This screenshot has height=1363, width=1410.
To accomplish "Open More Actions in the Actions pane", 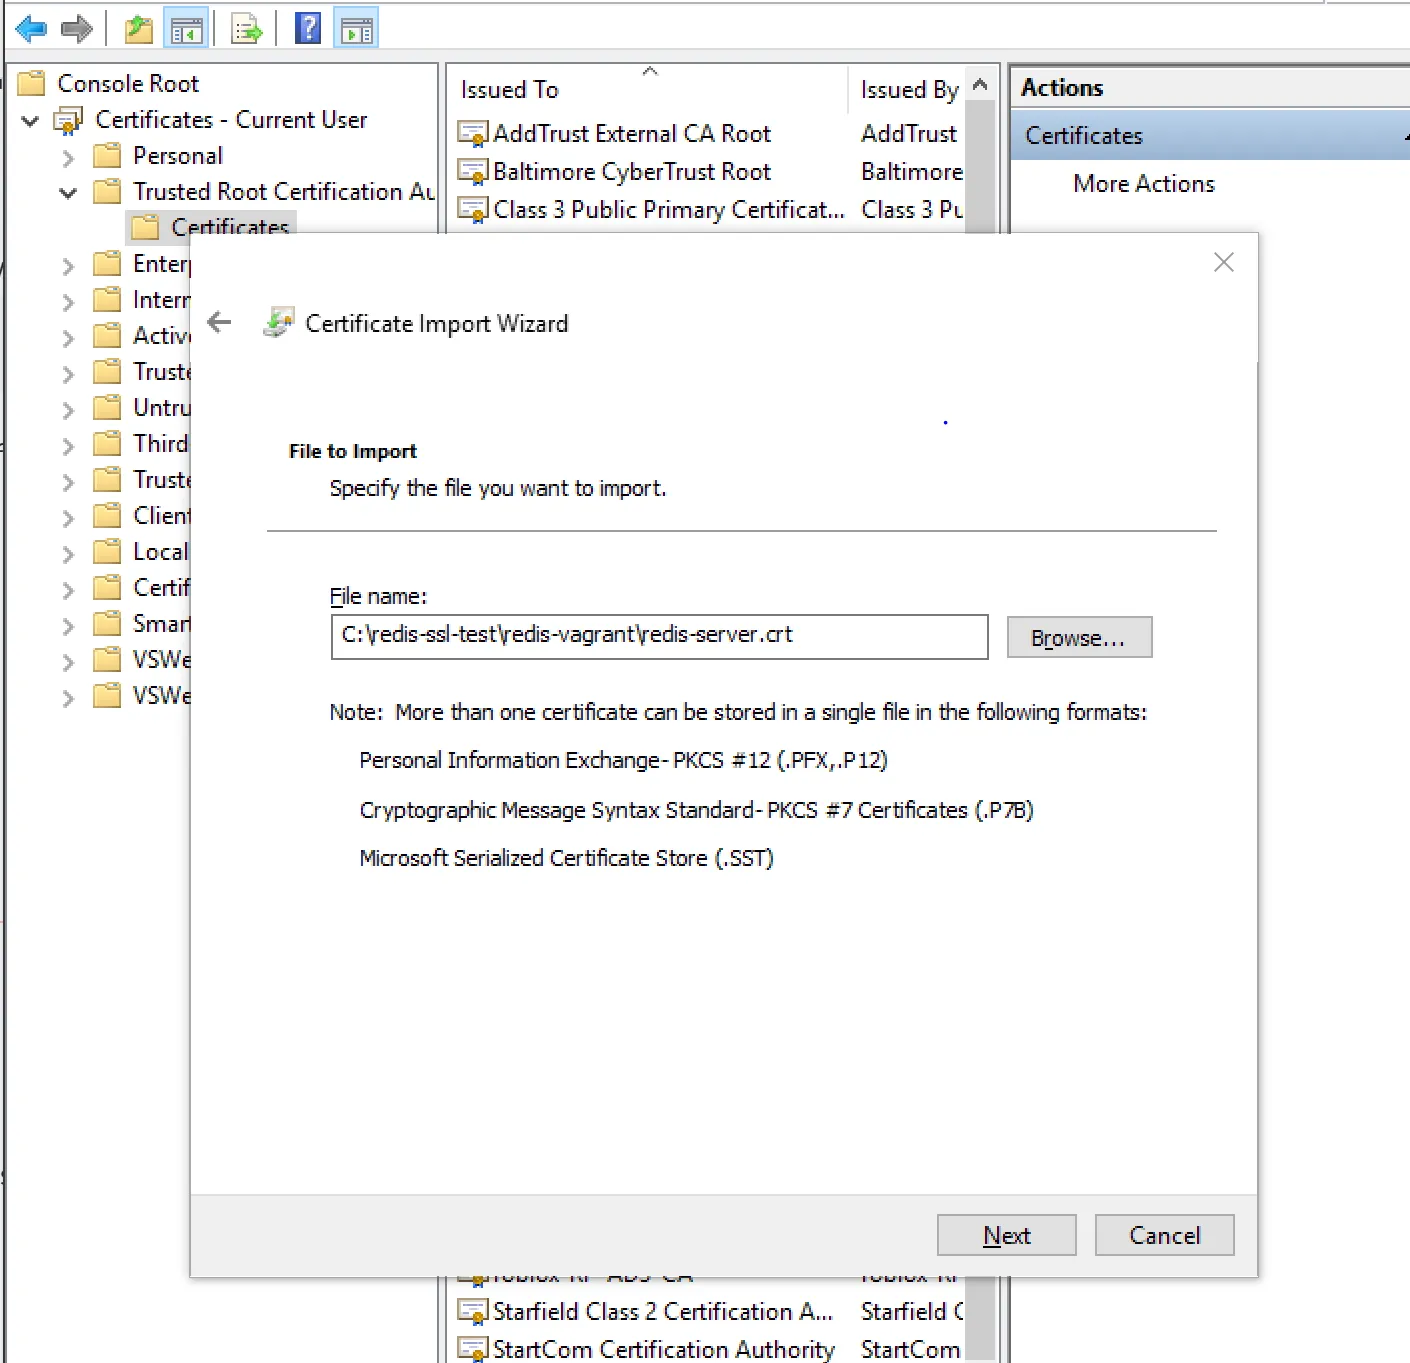I will pos(1143,184).
